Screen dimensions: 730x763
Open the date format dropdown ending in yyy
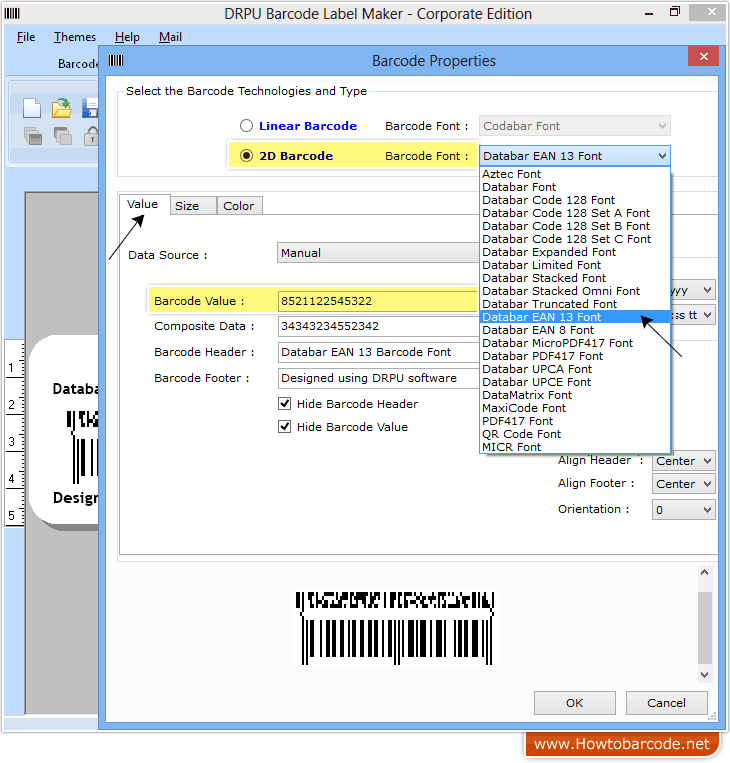(x=693, y=291)
